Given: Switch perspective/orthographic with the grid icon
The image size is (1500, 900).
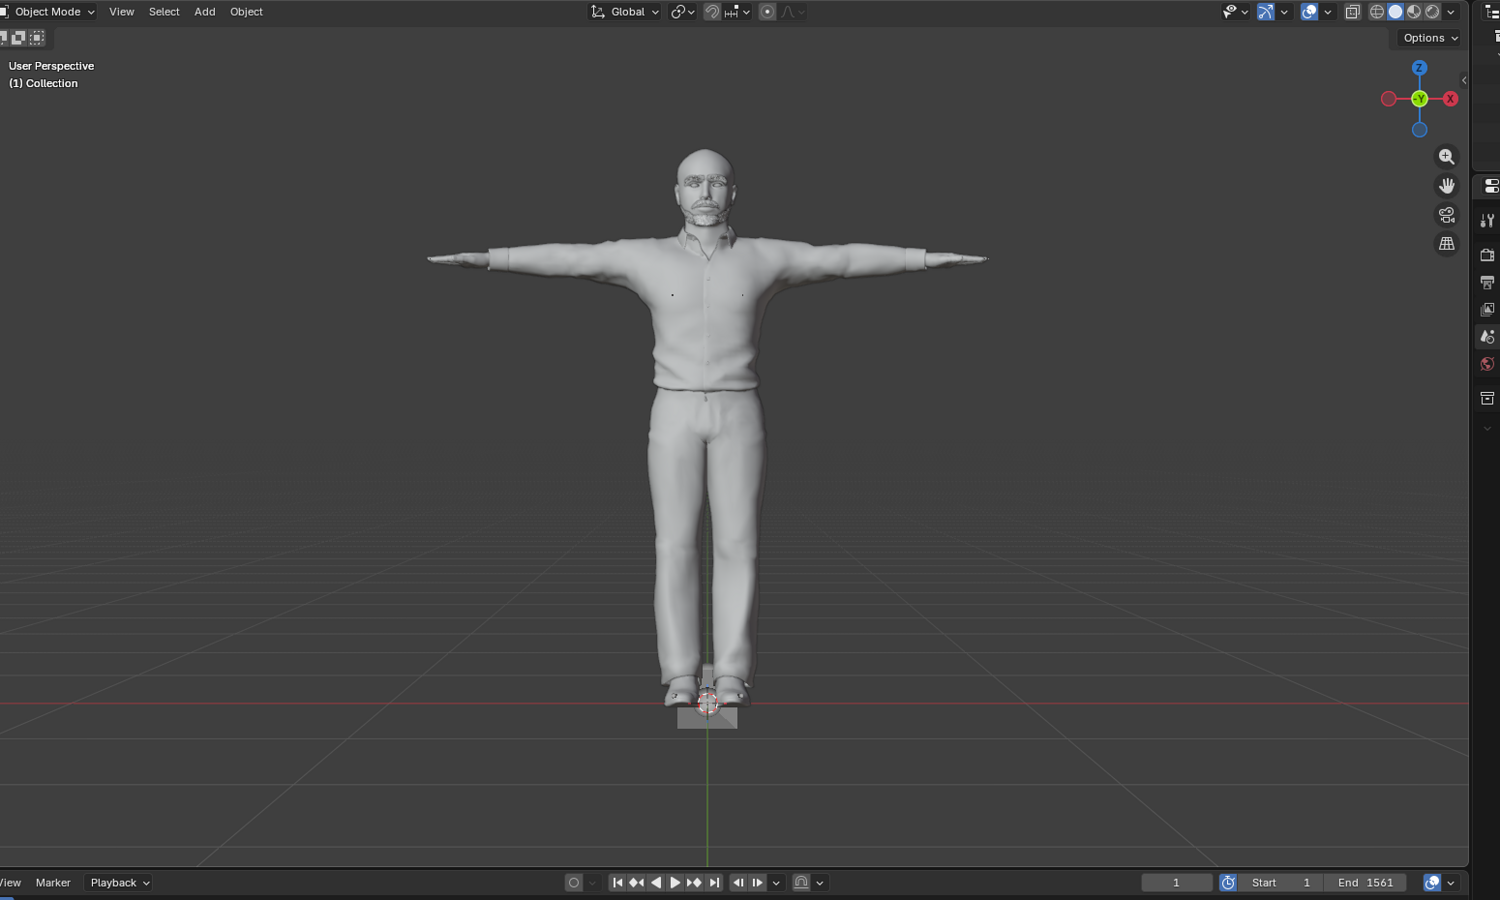Looking at the screenshot, I should (x=1446, y=244).
